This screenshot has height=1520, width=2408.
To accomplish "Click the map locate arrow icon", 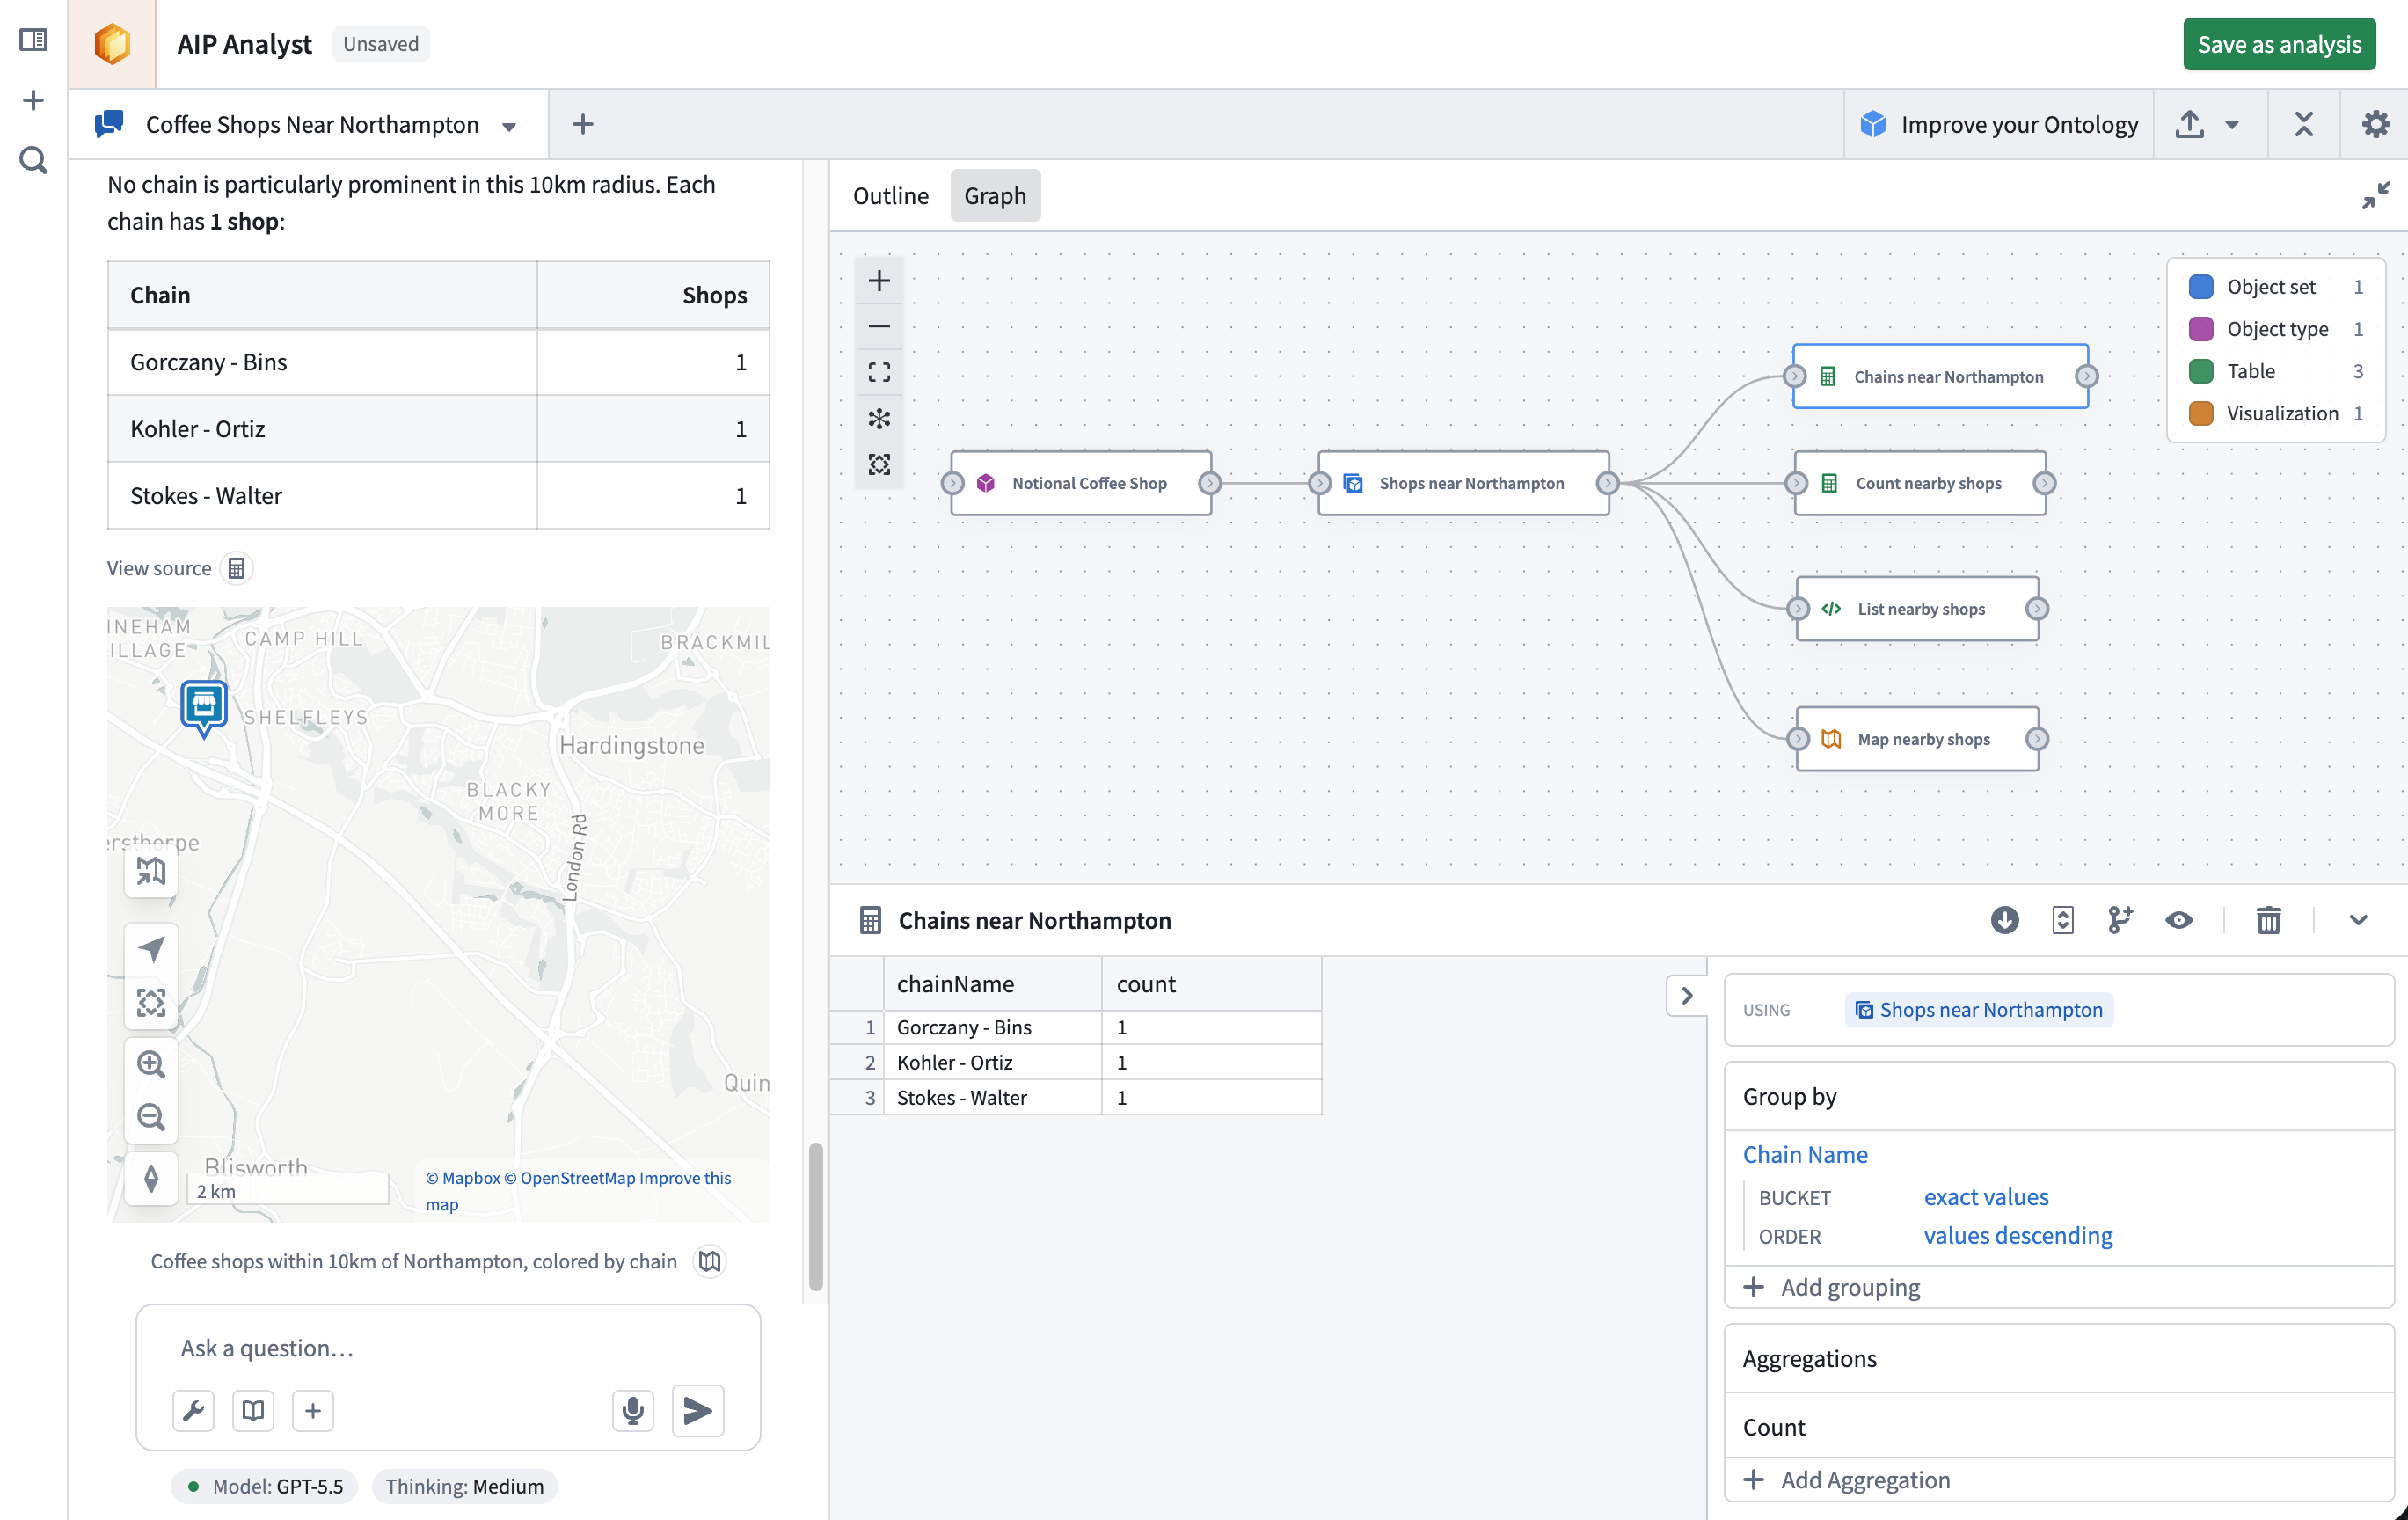I will coord(151,948).
